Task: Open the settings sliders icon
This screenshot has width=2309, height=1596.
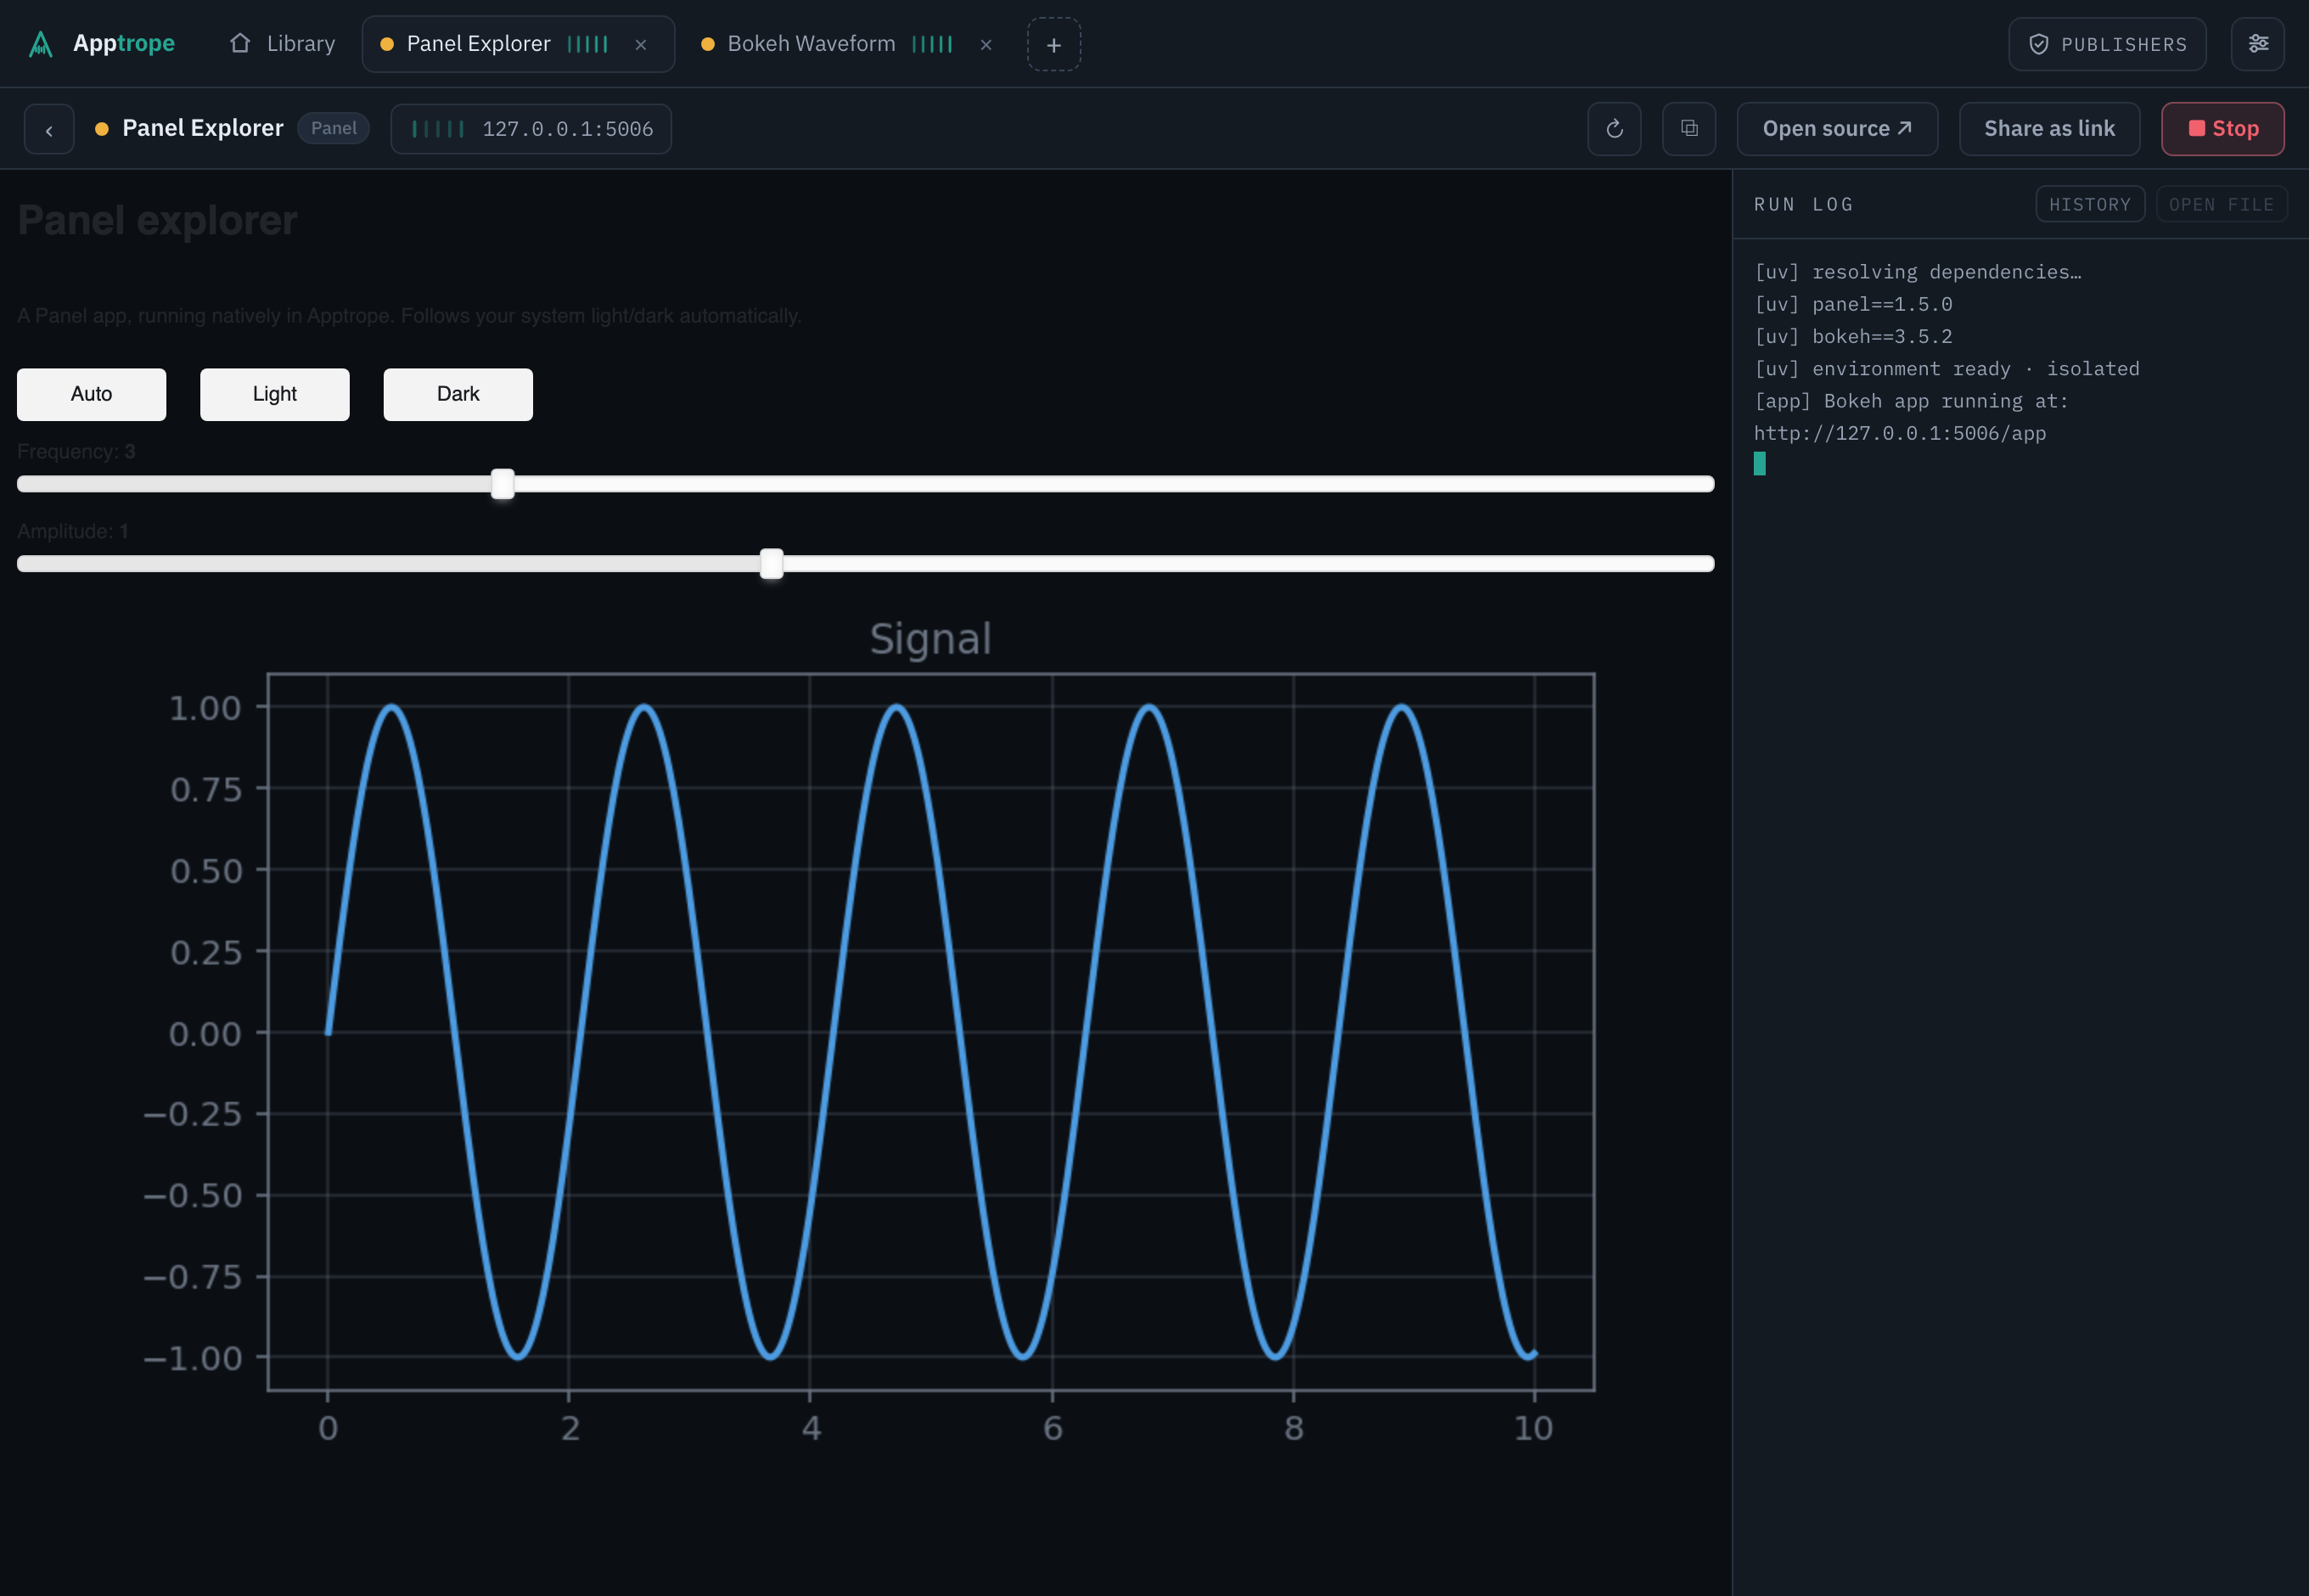Action: click(x=2258, y=44)
